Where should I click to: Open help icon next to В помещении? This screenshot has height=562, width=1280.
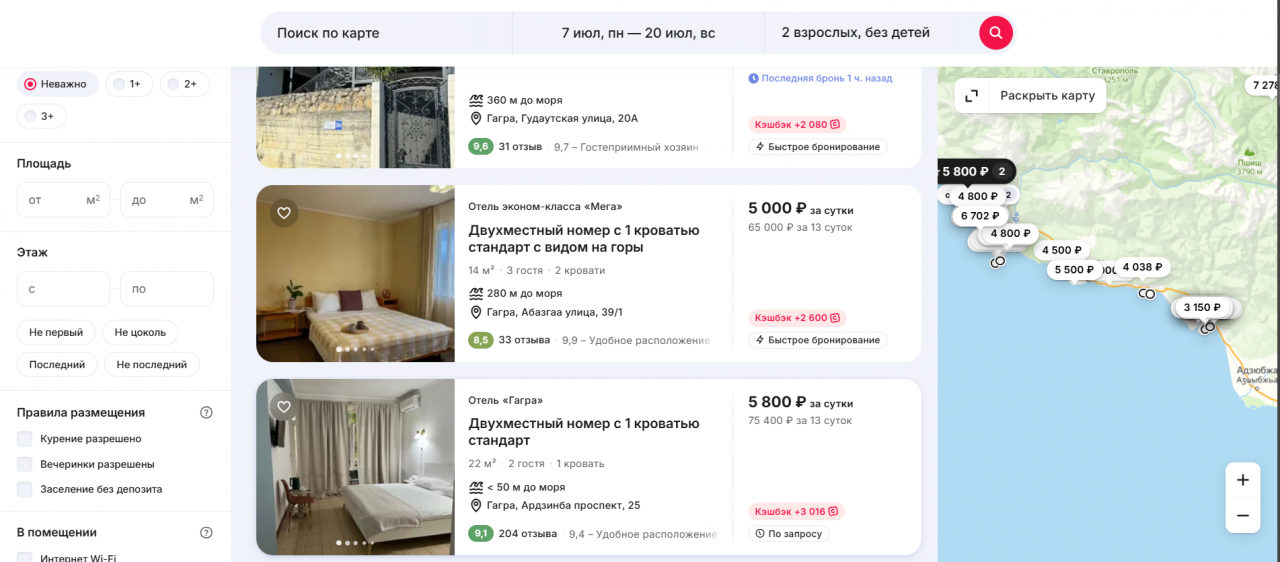[206, 533]
